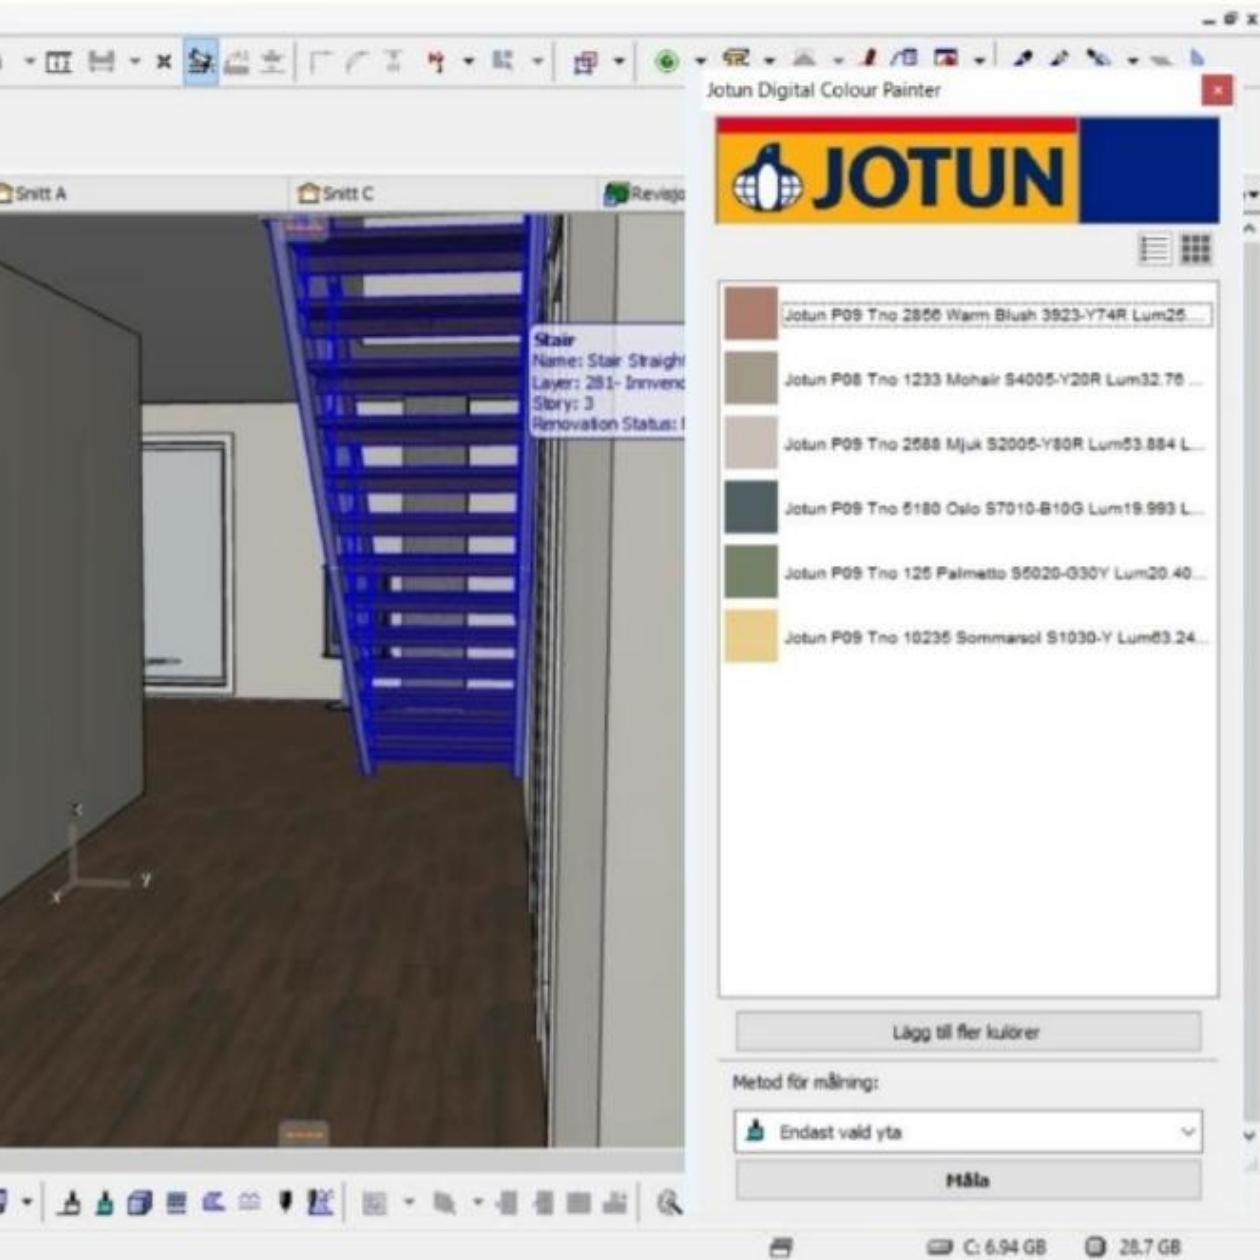Viewport: 1260px width, 1260px height.
Task: Select the eyedropper pick-up parameters tool
Action: pos(1022,59)
